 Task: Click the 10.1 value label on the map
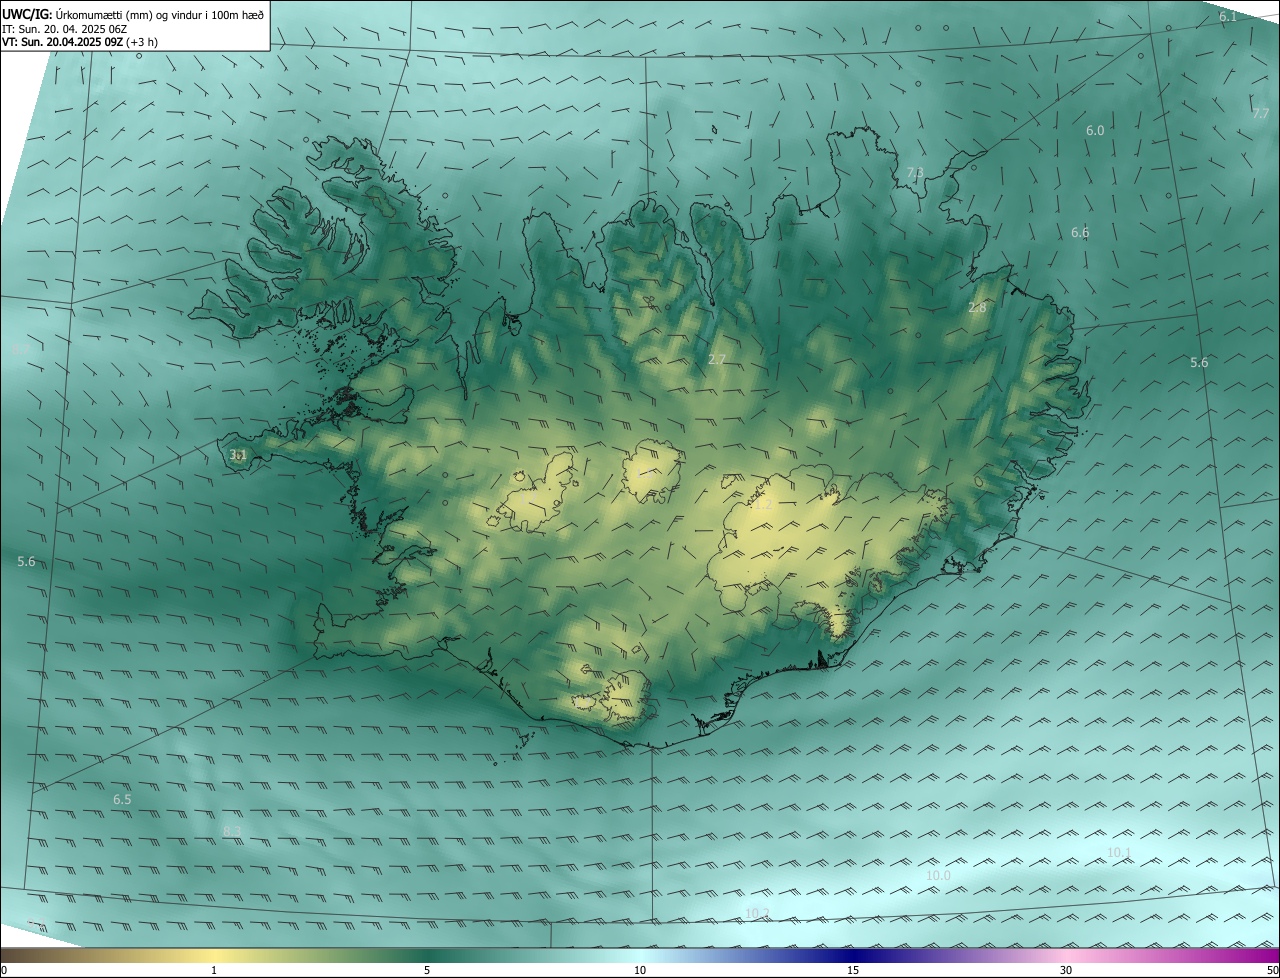pyautogui.click(x=1119, y=853)
